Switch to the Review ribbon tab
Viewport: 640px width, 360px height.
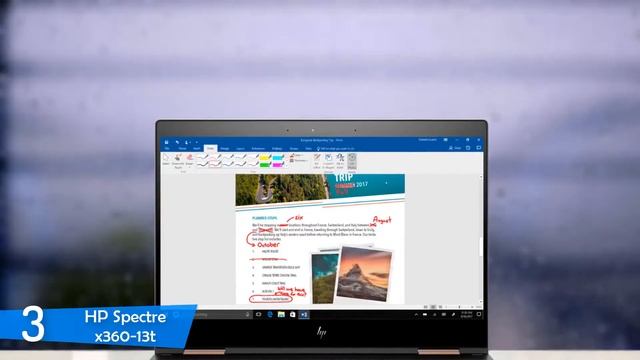[x=294, y=149]
